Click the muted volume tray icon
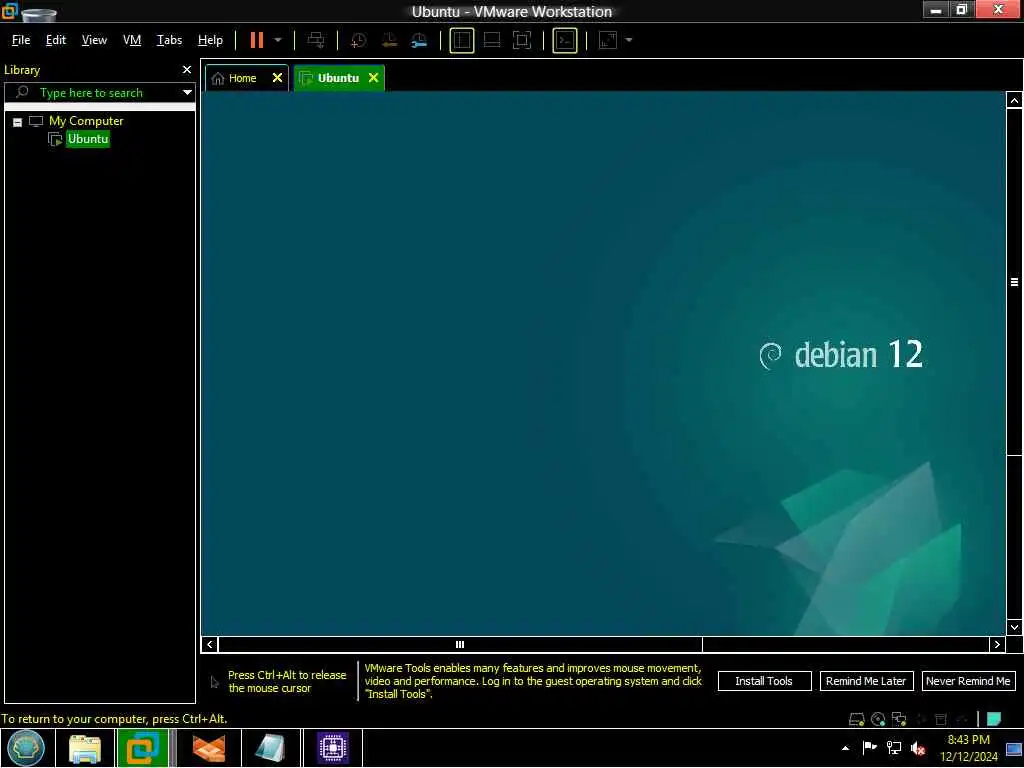This screenshot has height=768, width=1024. [x=918, y=748]
